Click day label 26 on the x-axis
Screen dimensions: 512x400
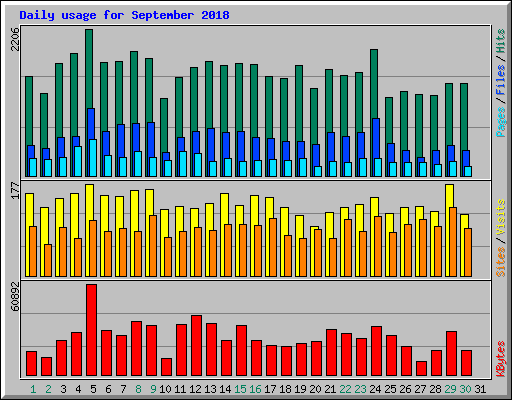[x=405, y=389]
